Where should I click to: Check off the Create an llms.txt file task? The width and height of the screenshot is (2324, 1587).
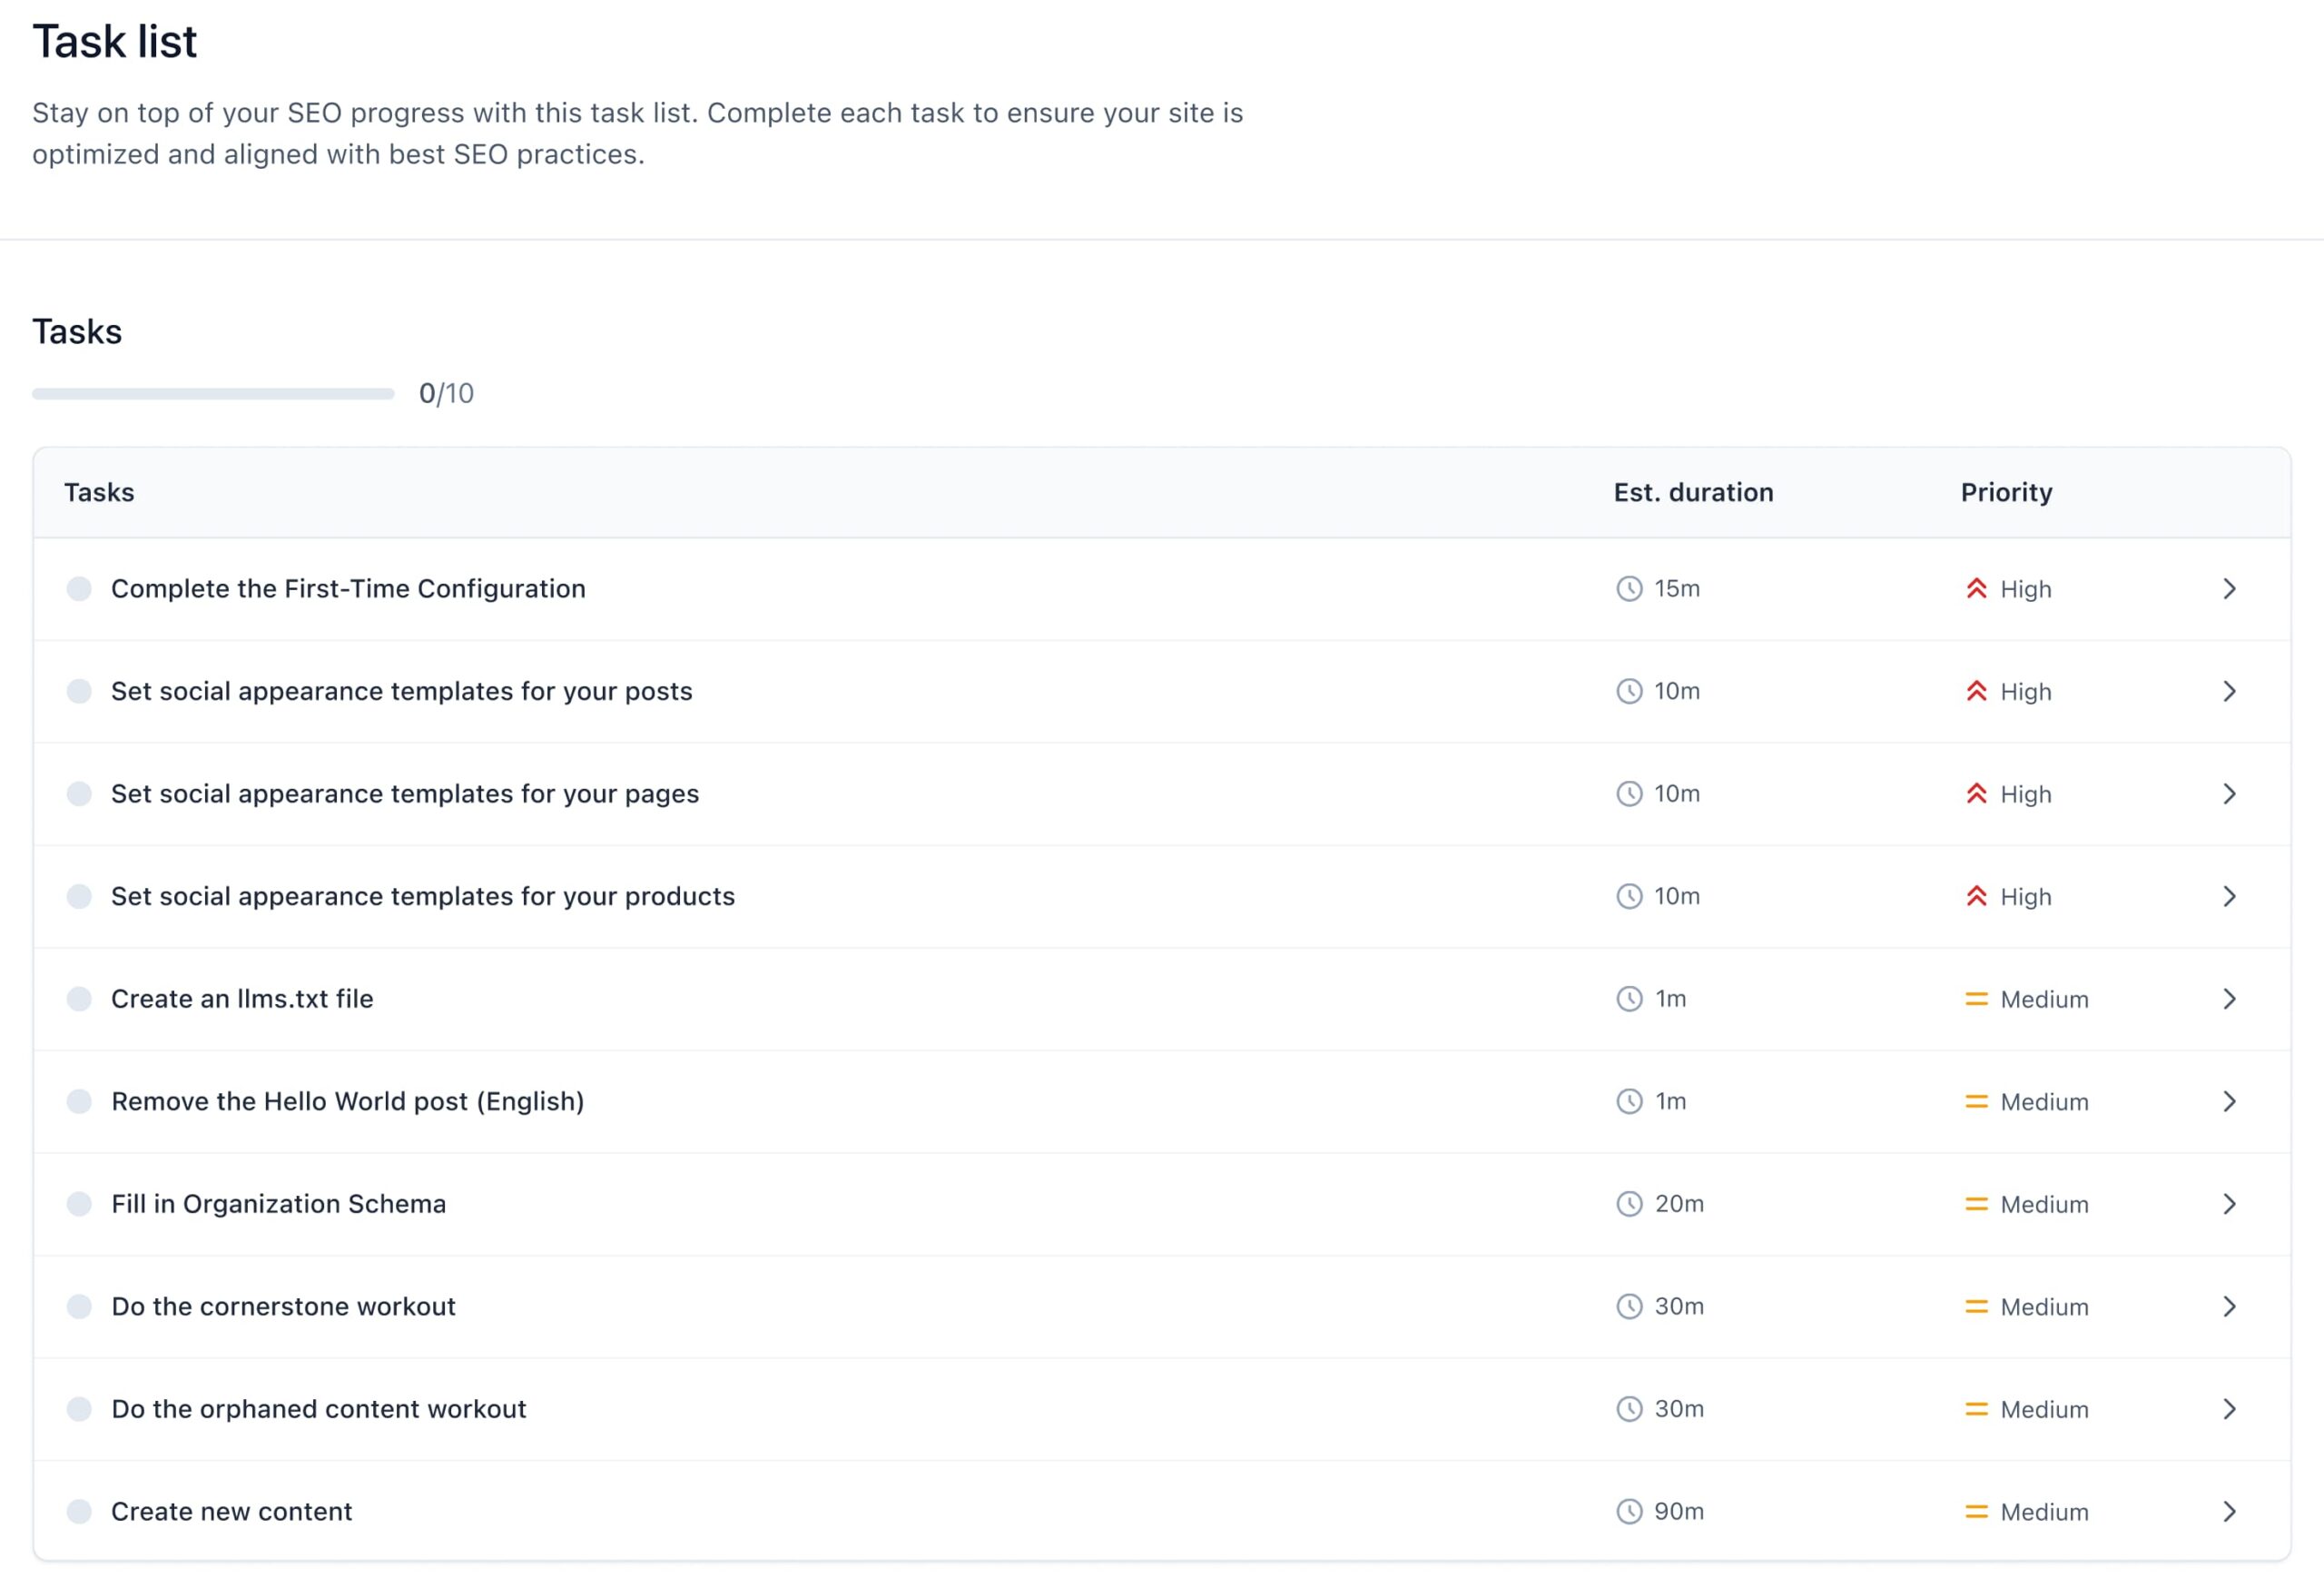(x=79, y=999)
